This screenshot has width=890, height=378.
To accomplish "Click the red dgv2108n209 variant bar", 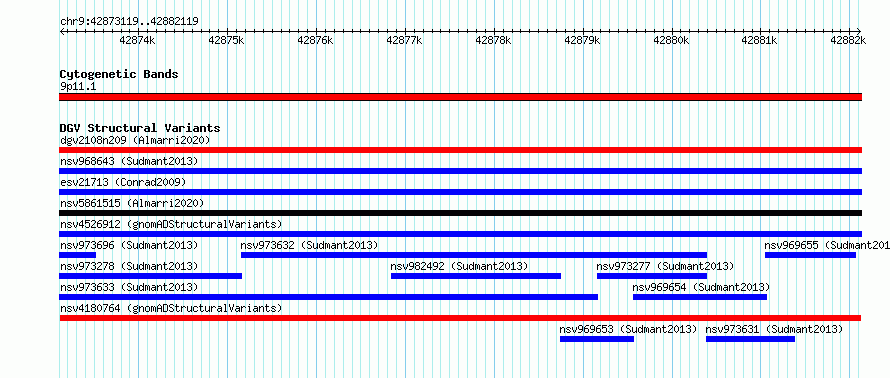I will point(460,150).
